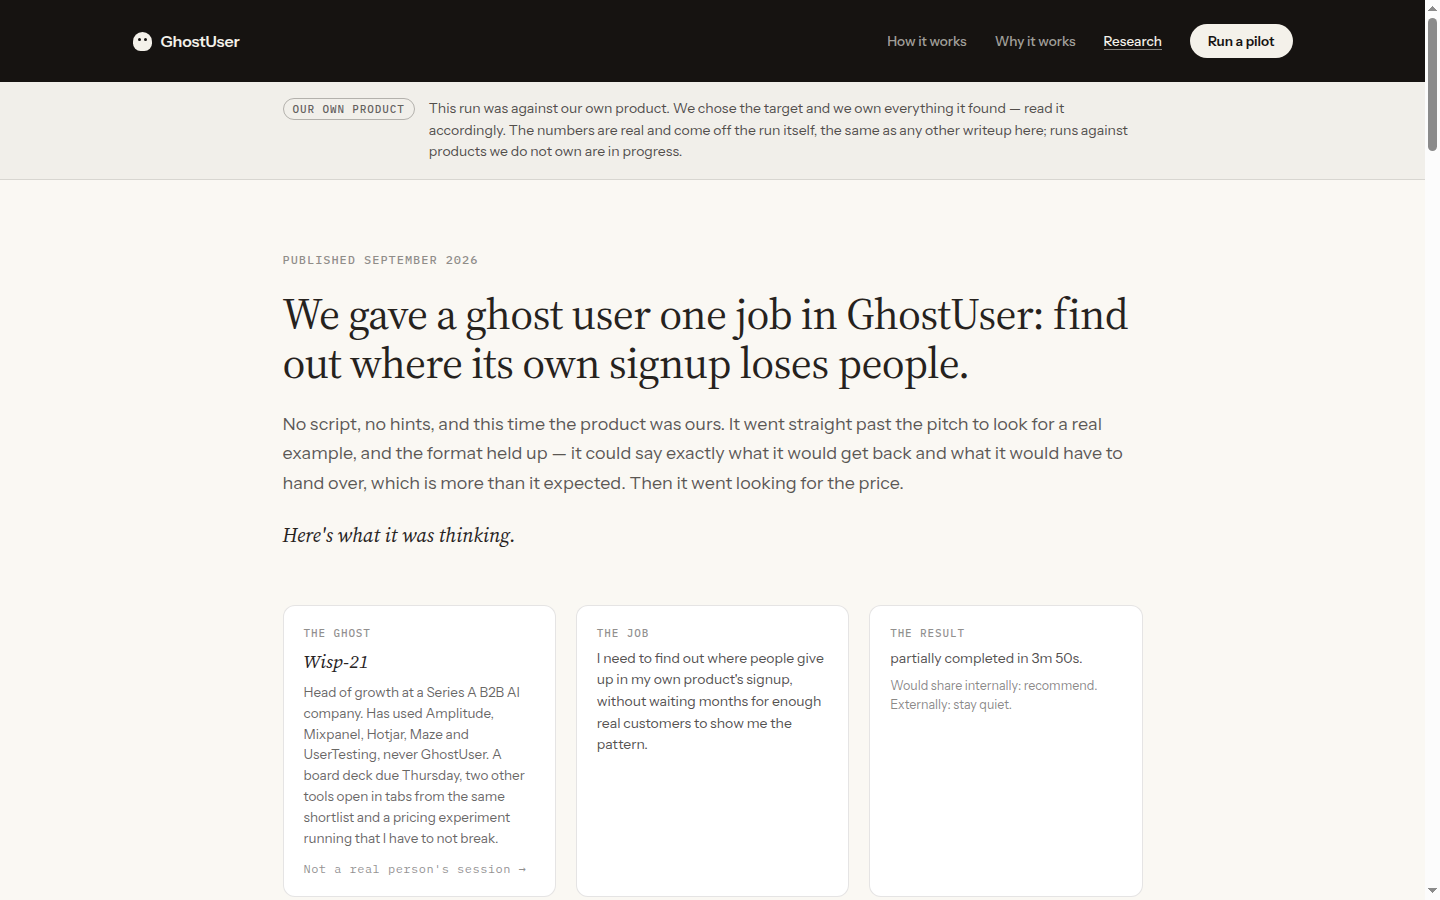Click the GhostUser ghost logo icon
The image size is (1440, 900).
pyautogui.click(x=142, y=41)
